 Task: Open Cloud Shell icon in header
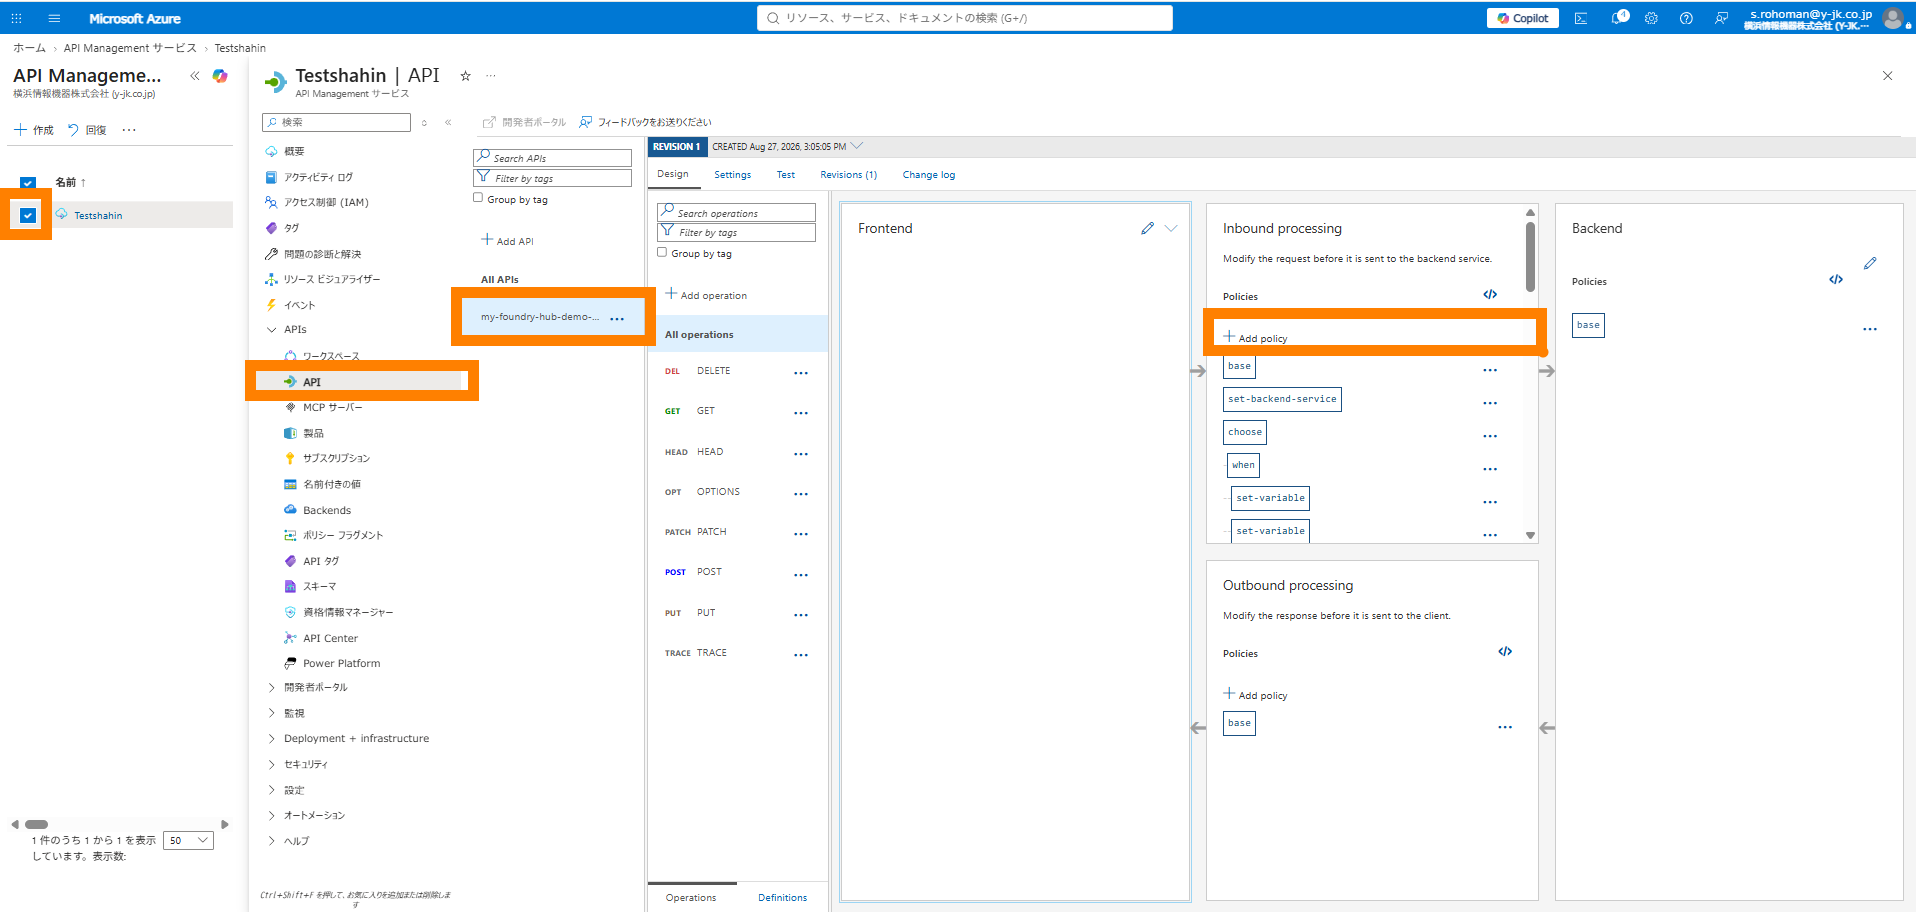[x=1581, y=18]
